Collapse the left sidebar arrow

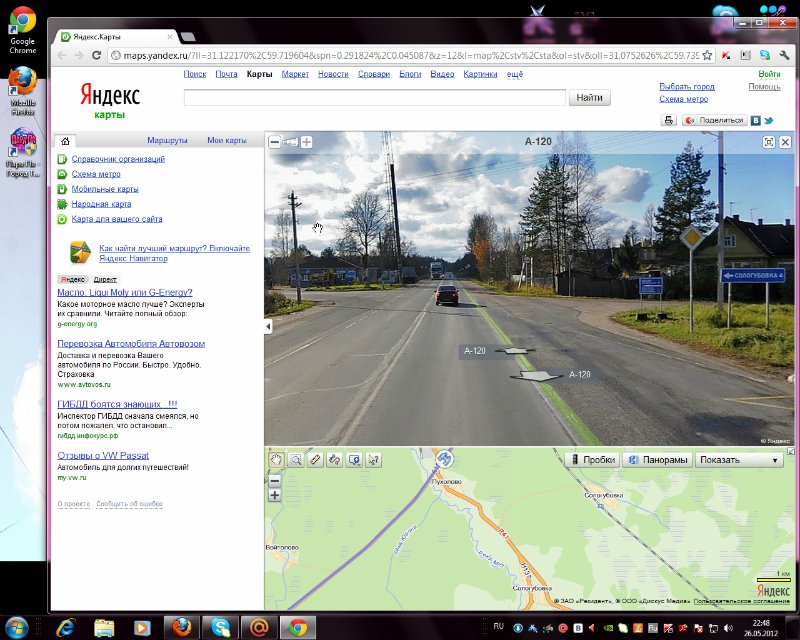pyautogui.click(x=268, y=326)
